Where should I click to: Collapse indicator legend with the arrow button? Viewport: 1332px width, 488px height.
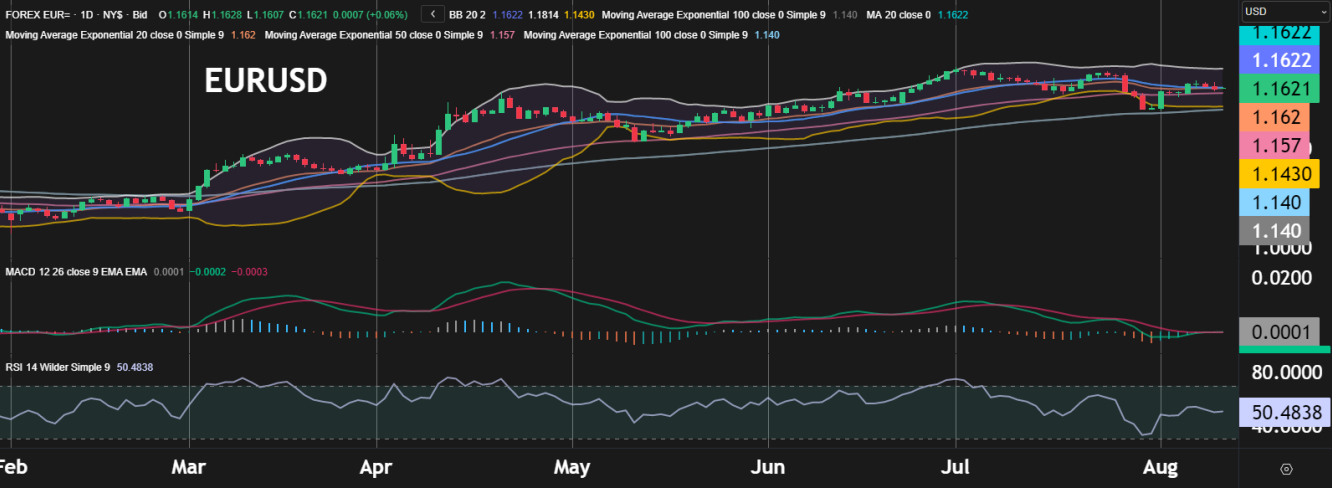(431, 15)
